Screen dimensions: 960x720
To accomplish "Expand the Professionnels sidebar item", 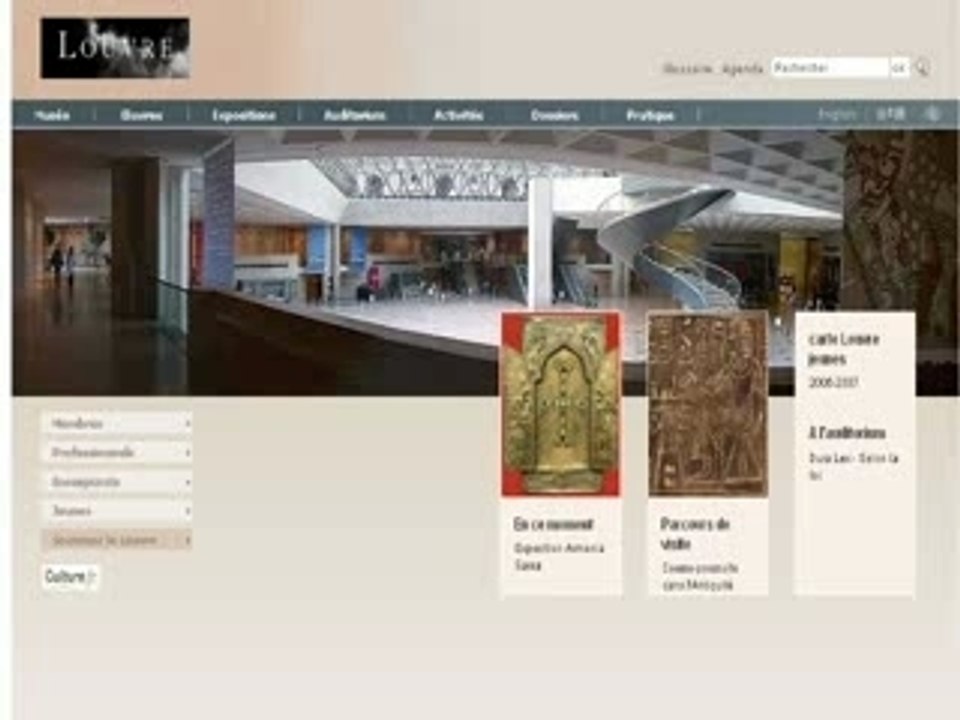I will [116, 452].
